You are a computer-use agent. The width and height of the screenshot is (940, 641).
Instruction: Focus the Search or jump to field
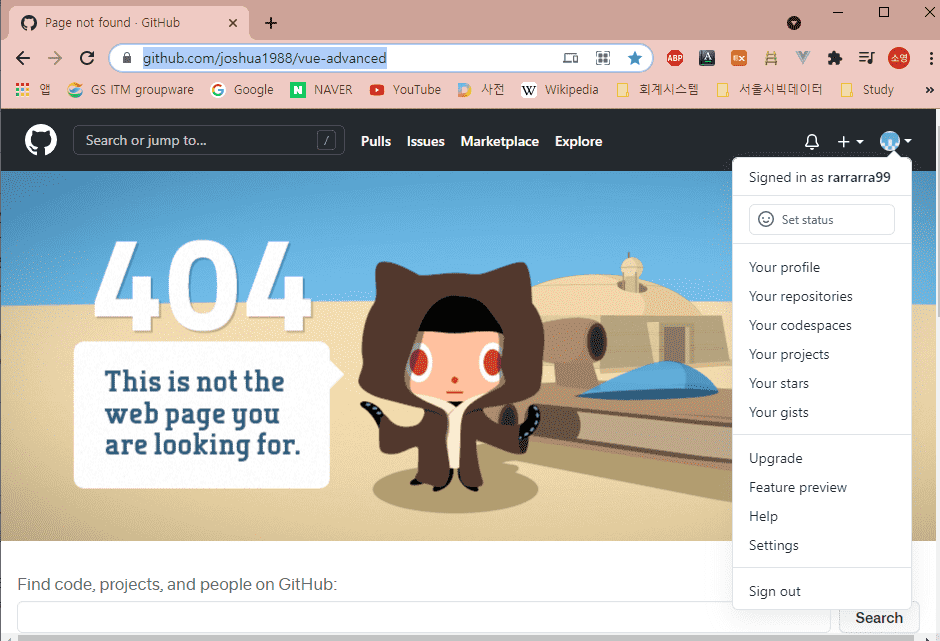tap(209, 140)
